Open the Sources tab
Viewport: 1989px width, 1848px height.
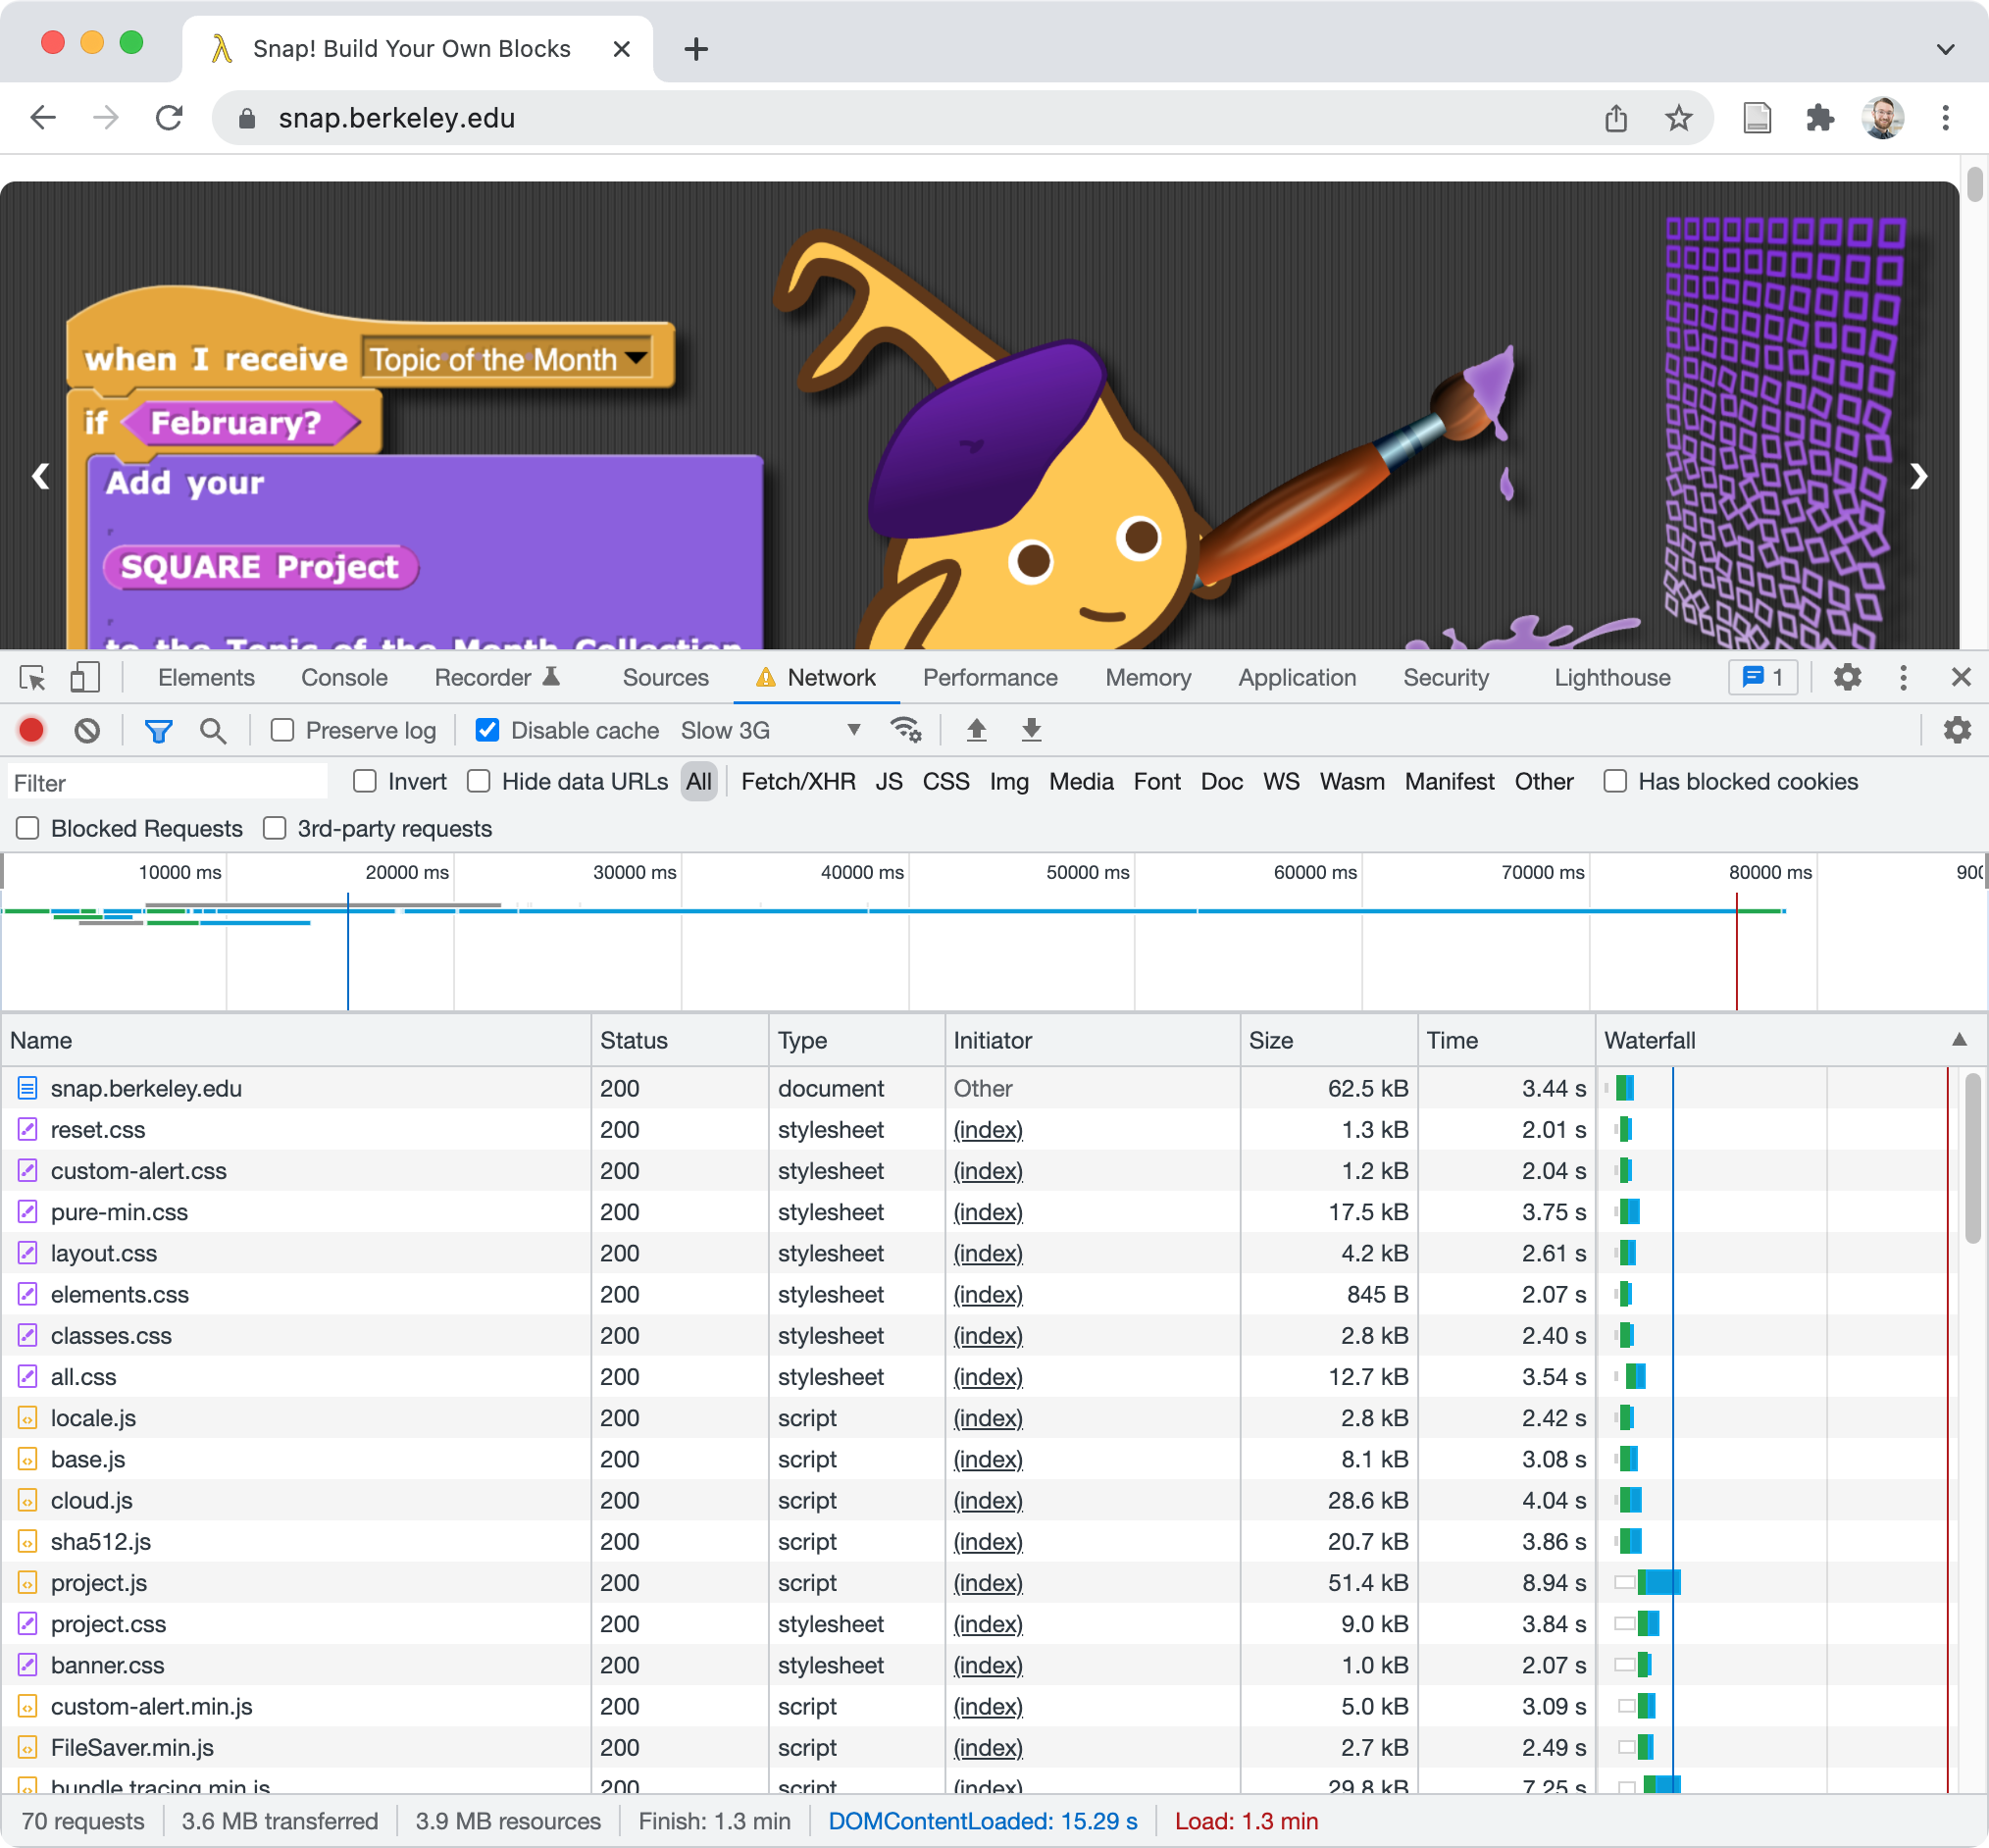665,677
